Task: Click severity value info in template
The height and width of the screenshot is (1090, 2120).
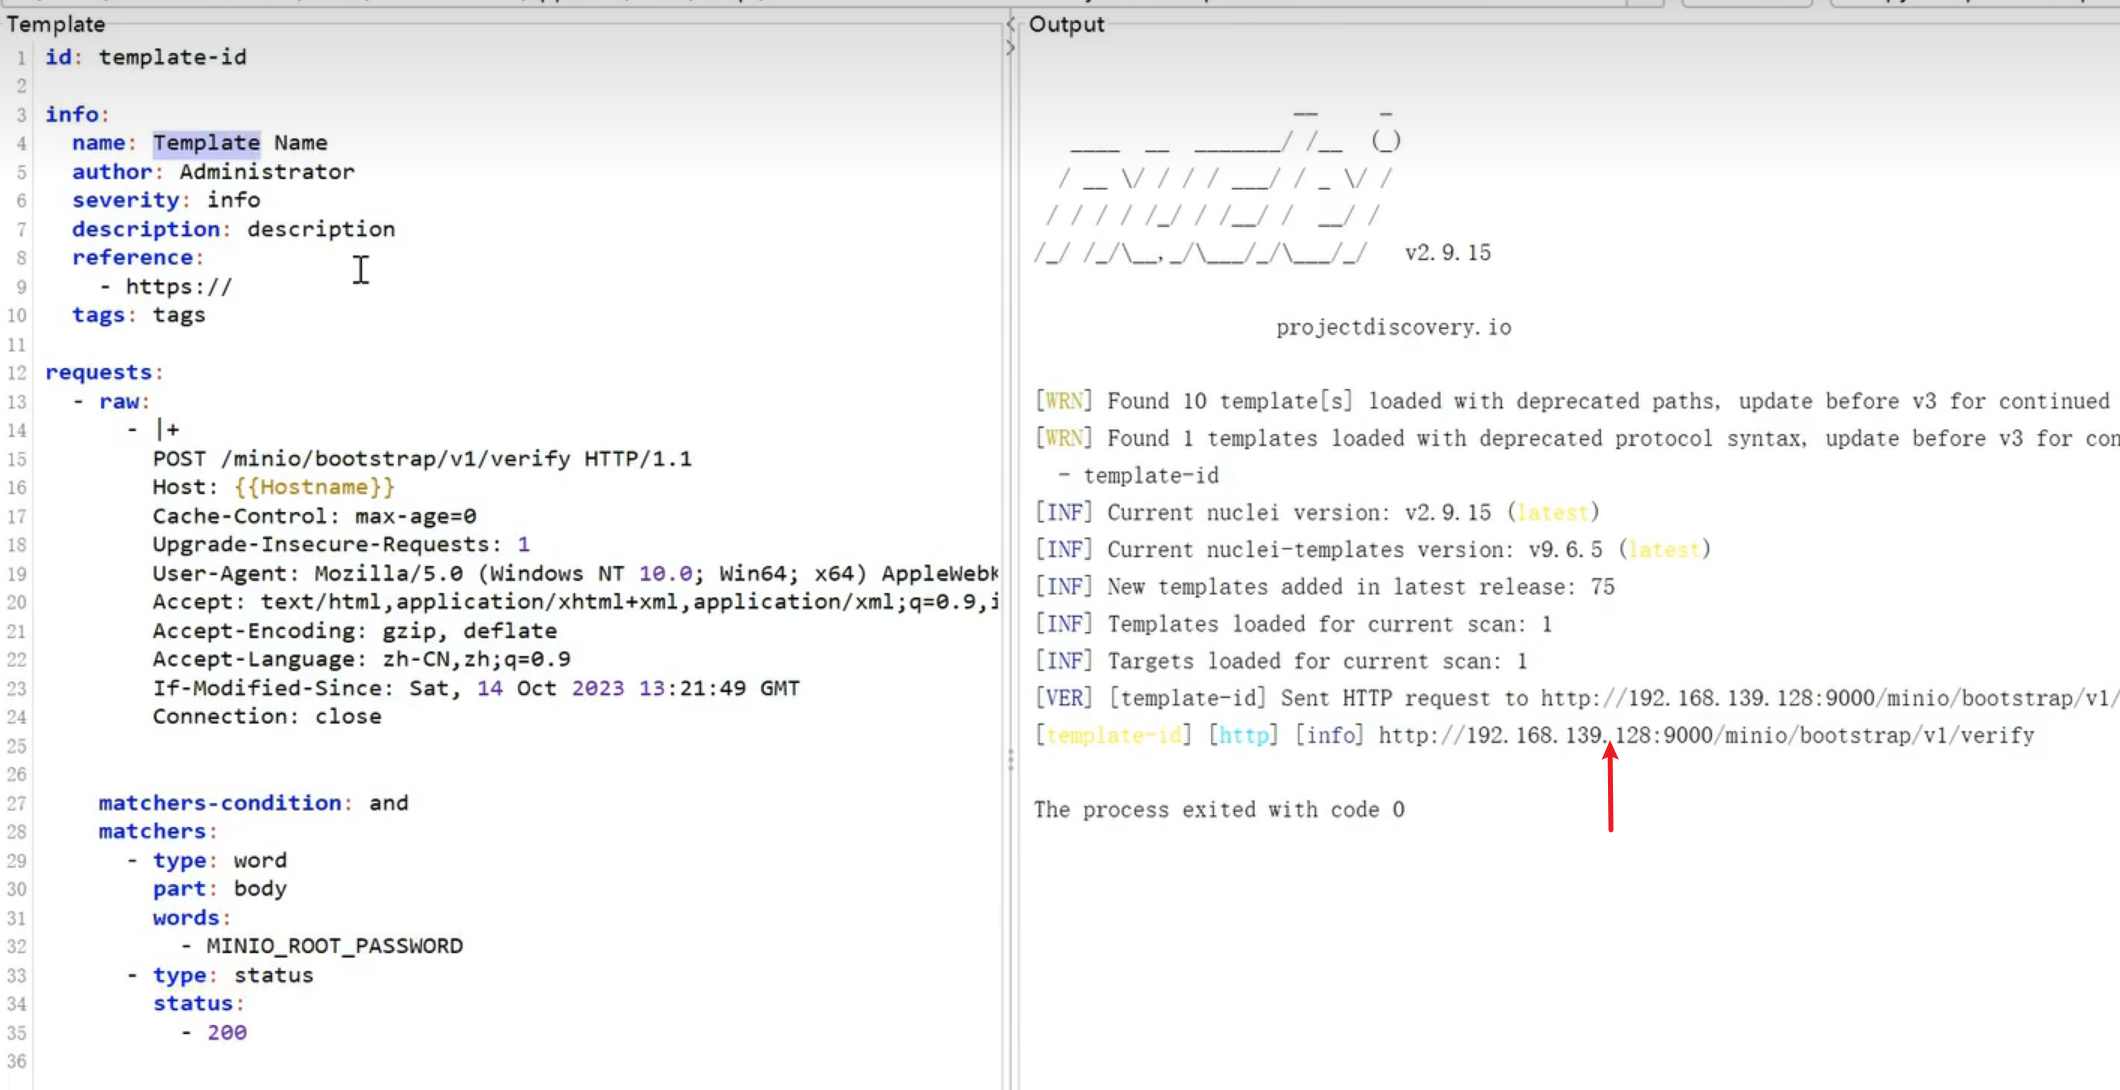Action: (x=233, y=200)
